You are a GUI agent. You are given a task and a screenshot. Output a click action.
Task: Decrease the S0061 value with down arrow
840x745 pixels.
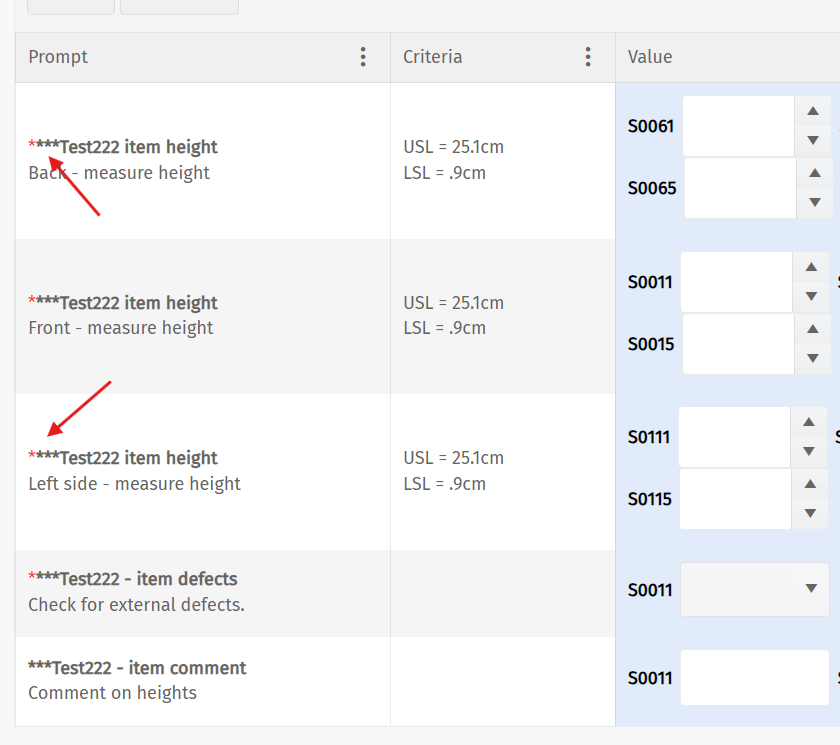tap(814, 141)
